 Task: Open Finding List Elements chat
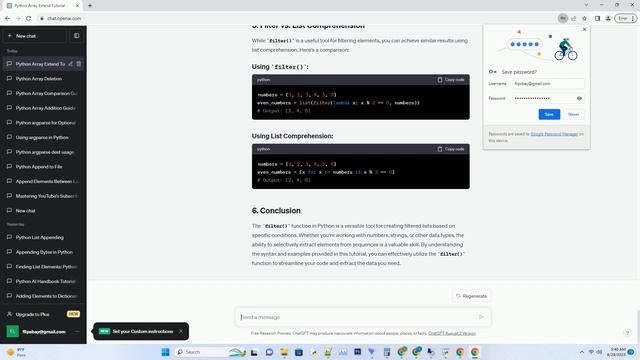[x=43, y=267]
